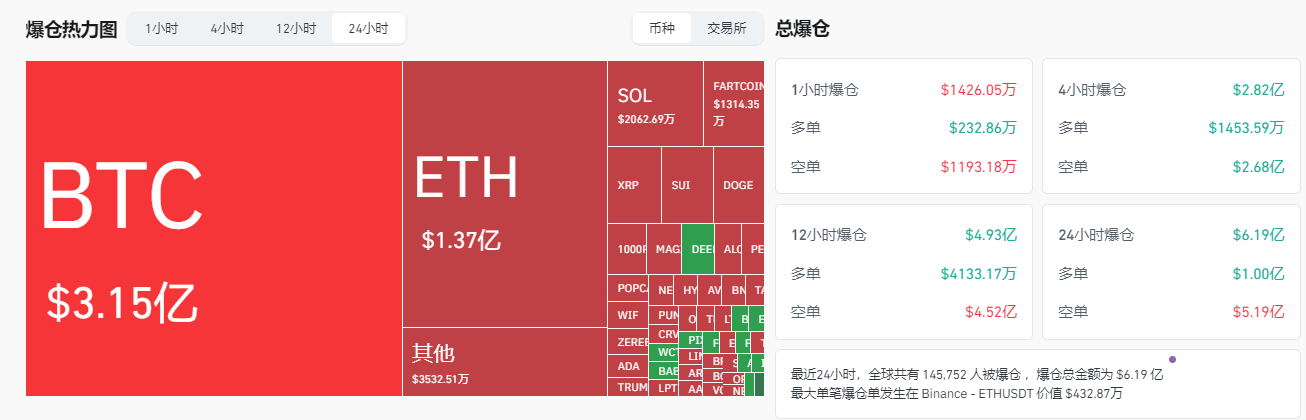Viewport: 1306px width, 420px height.
Task: Click the green WCT heatmap tile
Action: coord(664,352)
